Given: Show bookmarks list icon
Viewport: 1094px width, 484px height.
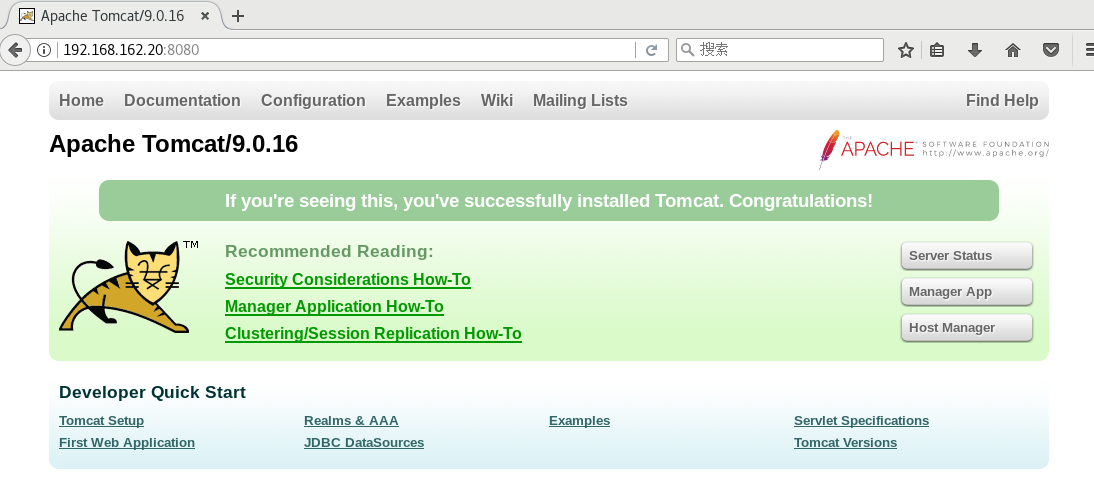Looking at the screenshot, I should click(x=937, y=50).
